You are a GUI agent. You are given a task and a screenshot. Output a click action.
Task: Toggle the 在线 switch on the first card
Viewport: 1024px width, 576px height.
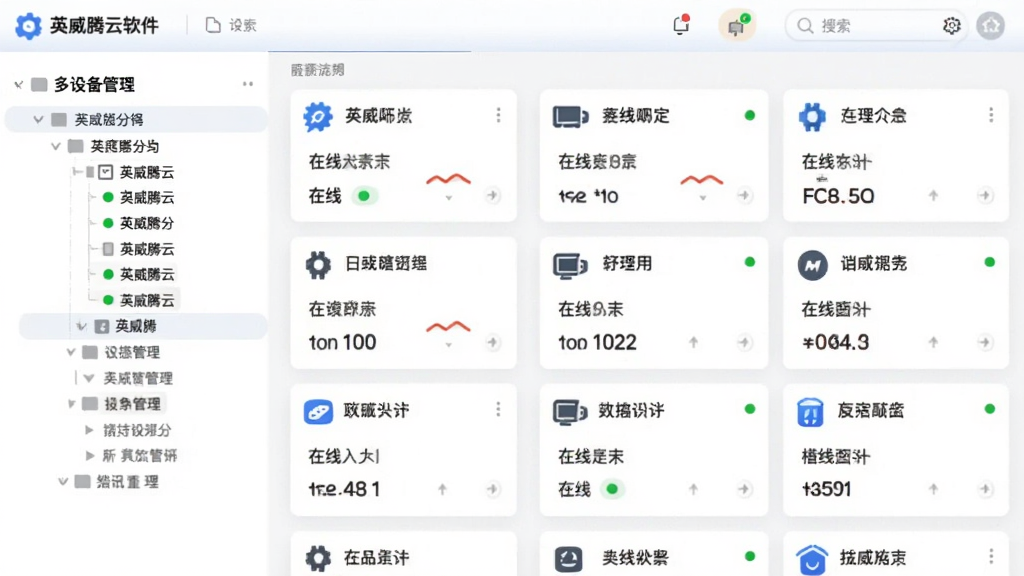click(364, 195)
